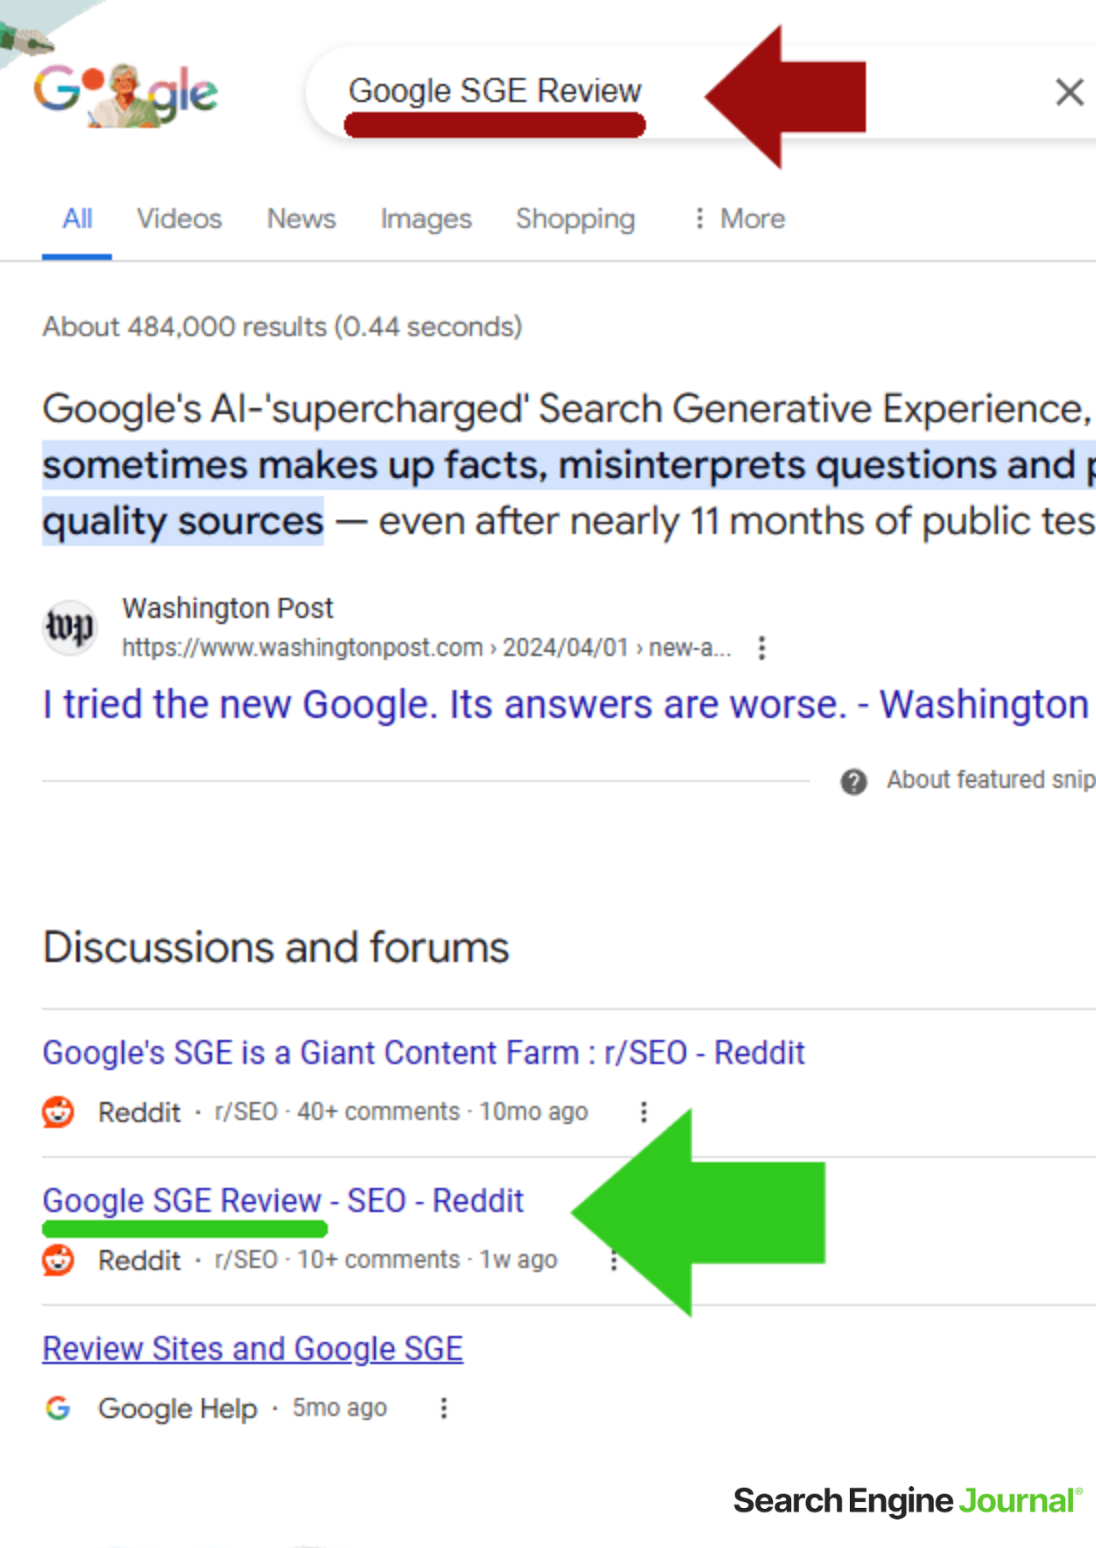Open options for Google Help result
This screenshot has width=1096, height=1548.
click(x=443, y=1408)
